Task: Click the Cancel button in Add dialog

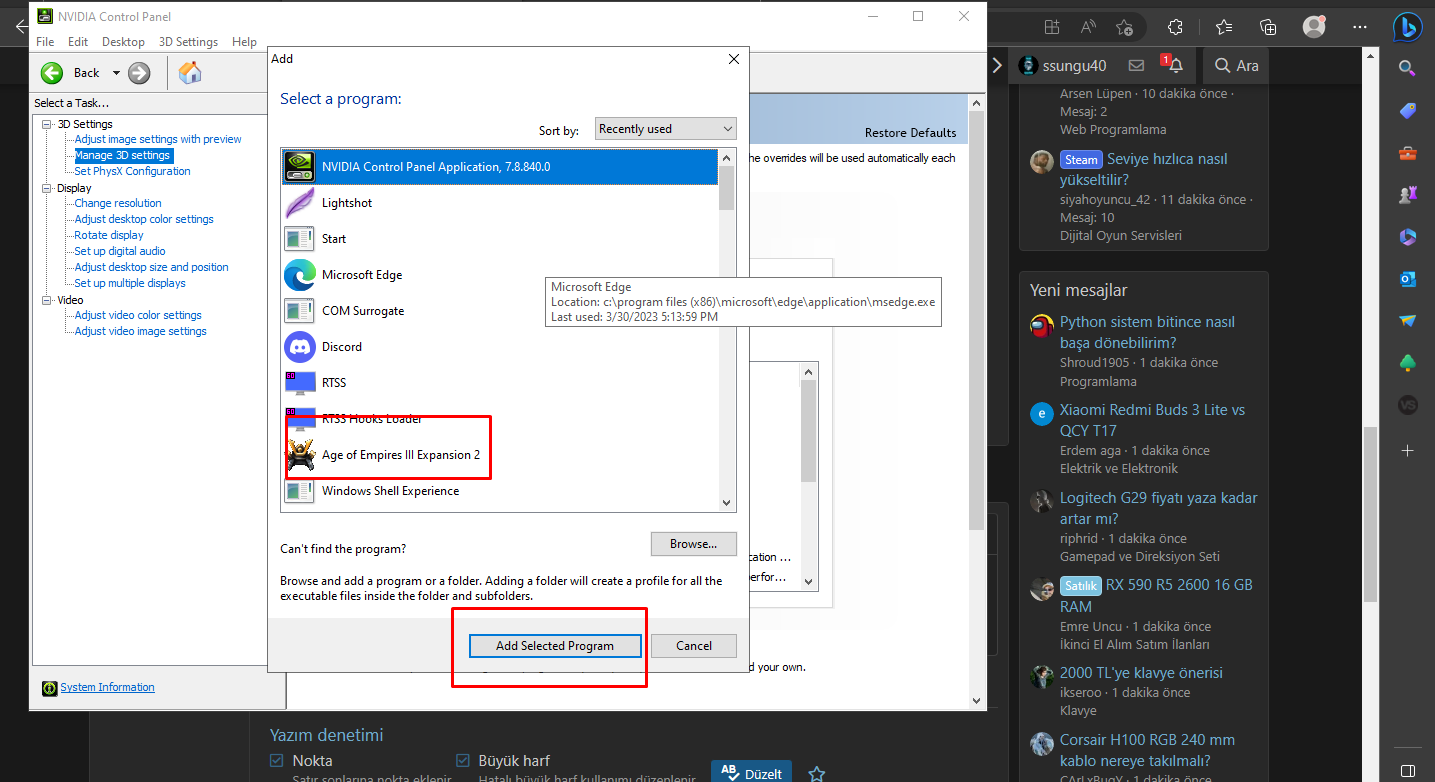Action: 694,646
